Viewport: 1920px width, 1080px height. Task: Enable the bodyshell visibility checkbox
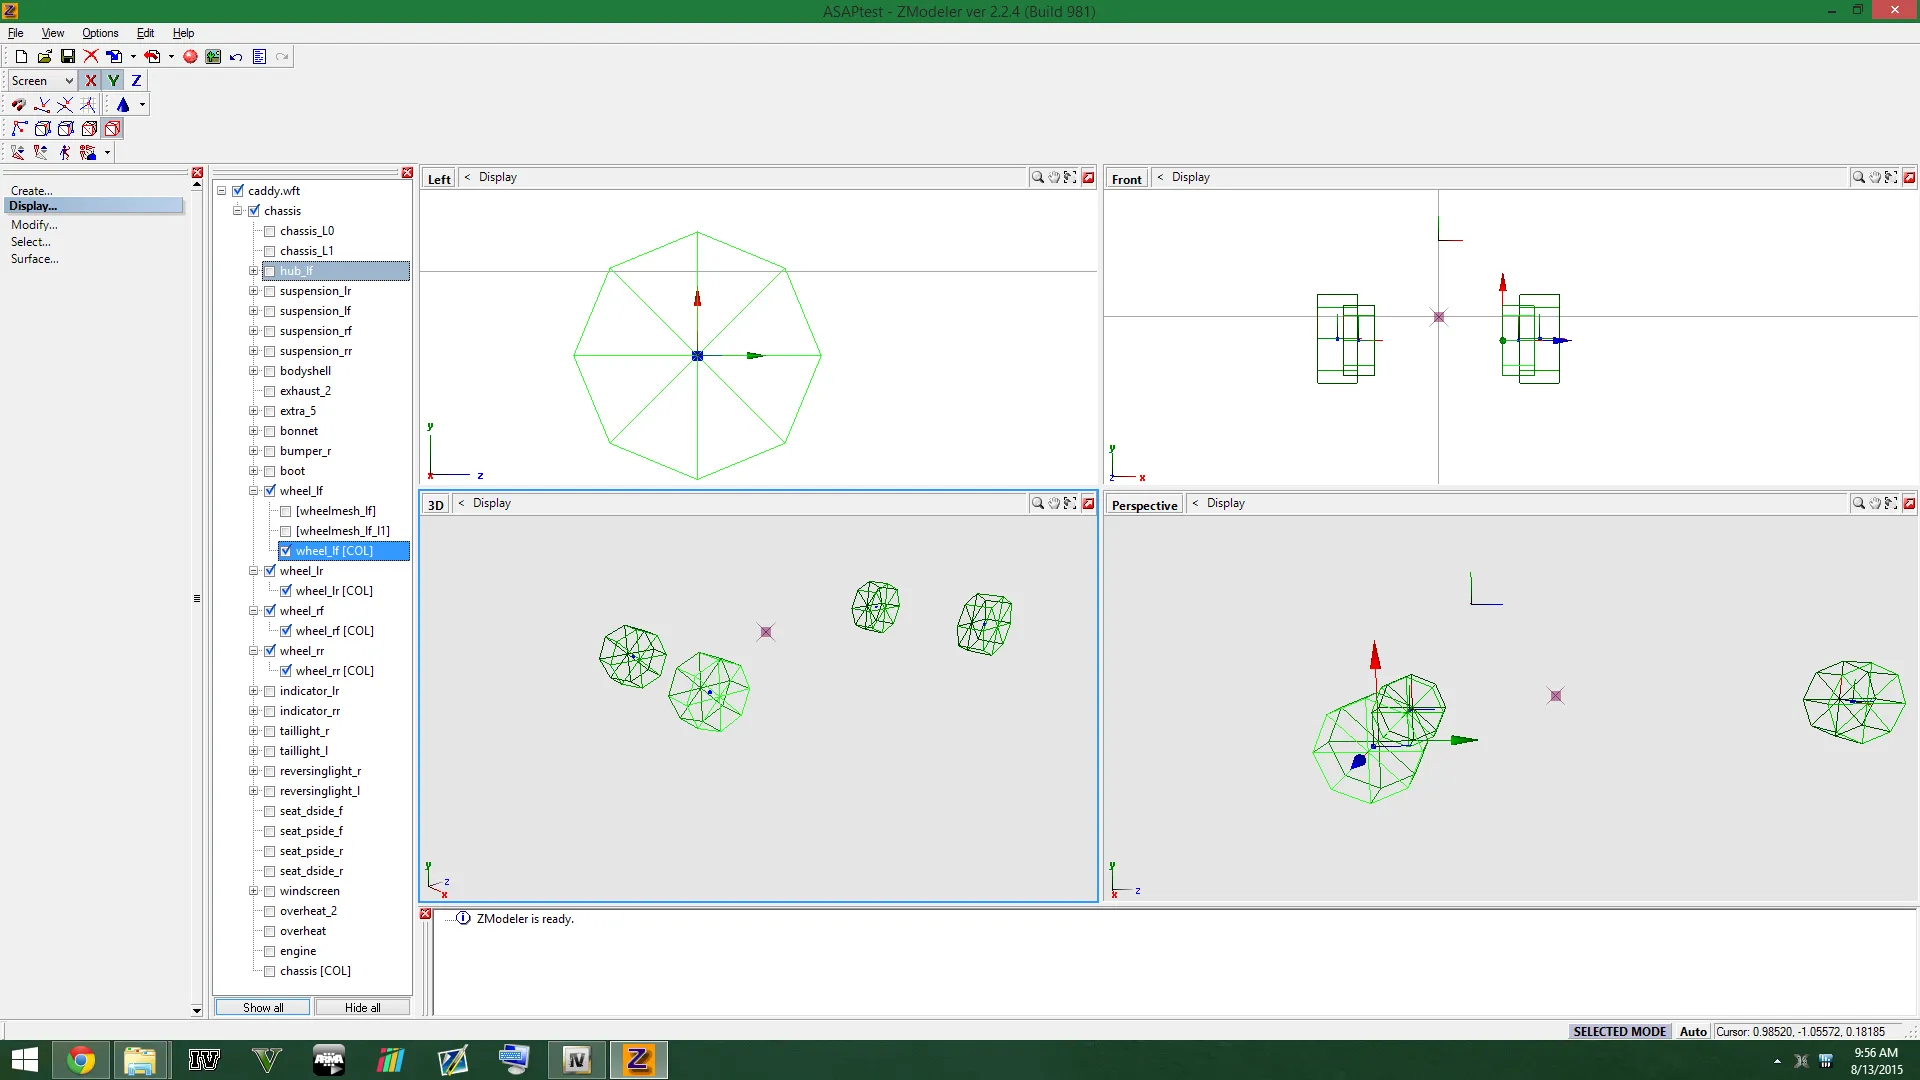(269, 371)
